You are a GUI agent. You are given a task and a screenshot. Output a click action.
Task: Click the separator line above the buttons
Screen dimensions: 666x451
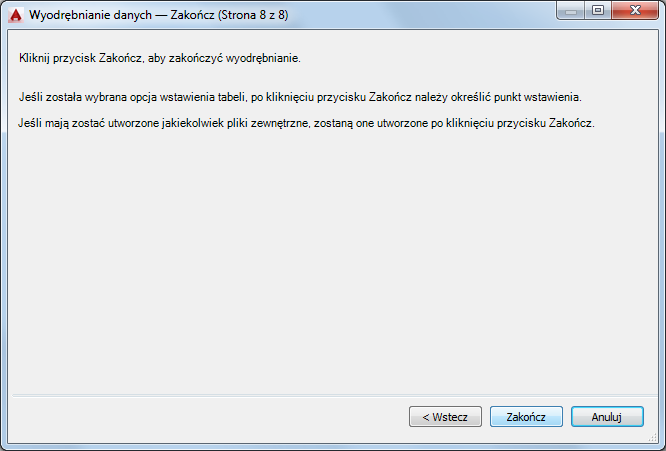330,394
